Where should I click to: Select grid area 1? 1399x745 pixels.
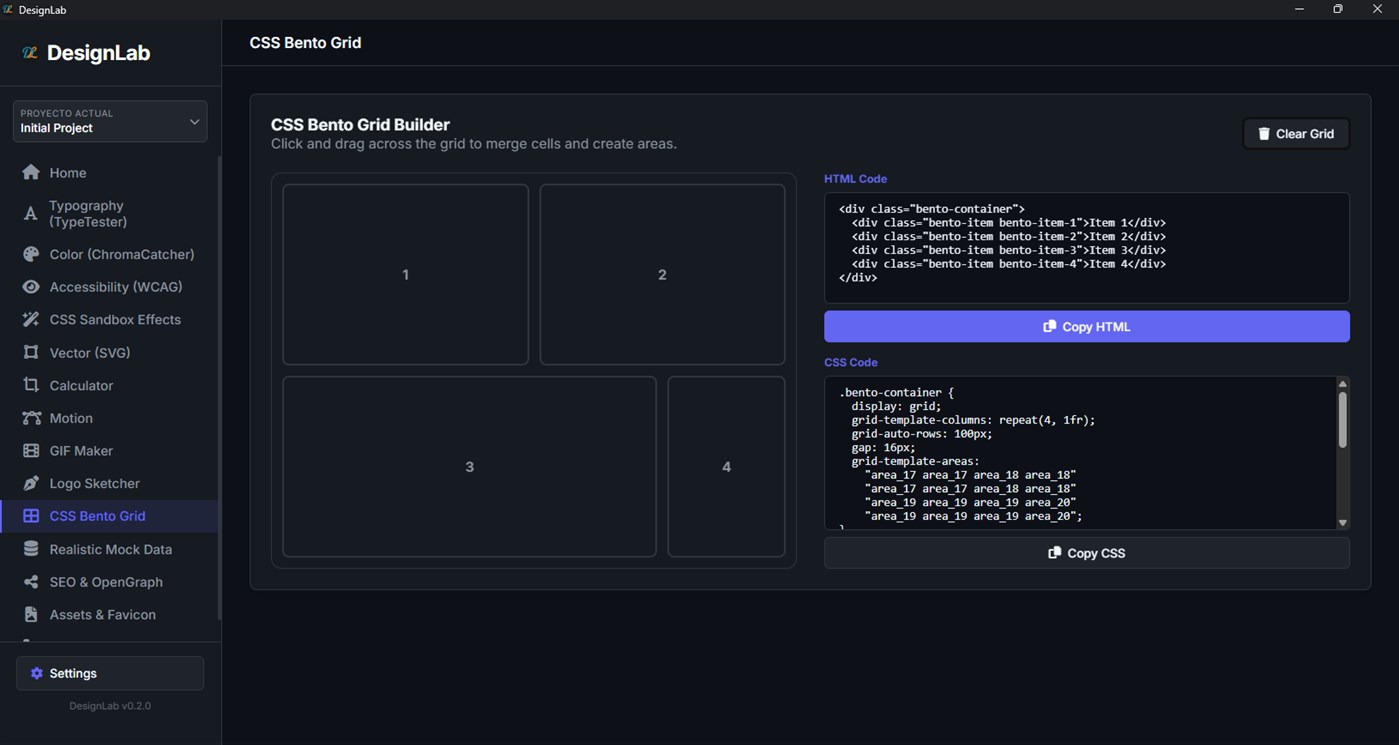click(406, 274)
